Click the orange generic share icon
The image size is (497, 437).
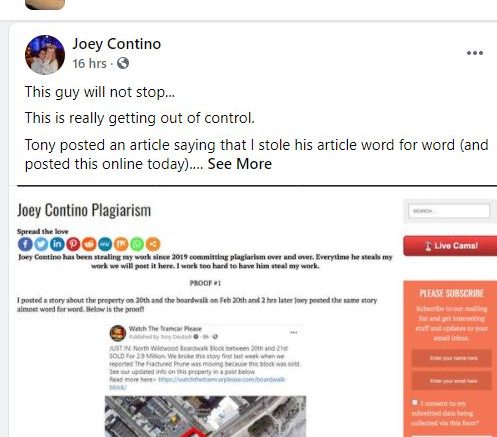pyautogui.click(x=153, y=244)
